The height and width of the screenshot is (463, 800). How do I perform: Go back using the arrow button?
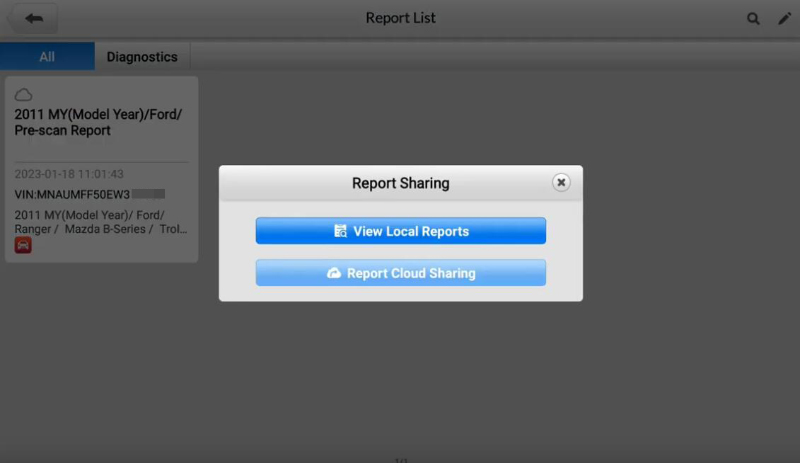(33, 19)
